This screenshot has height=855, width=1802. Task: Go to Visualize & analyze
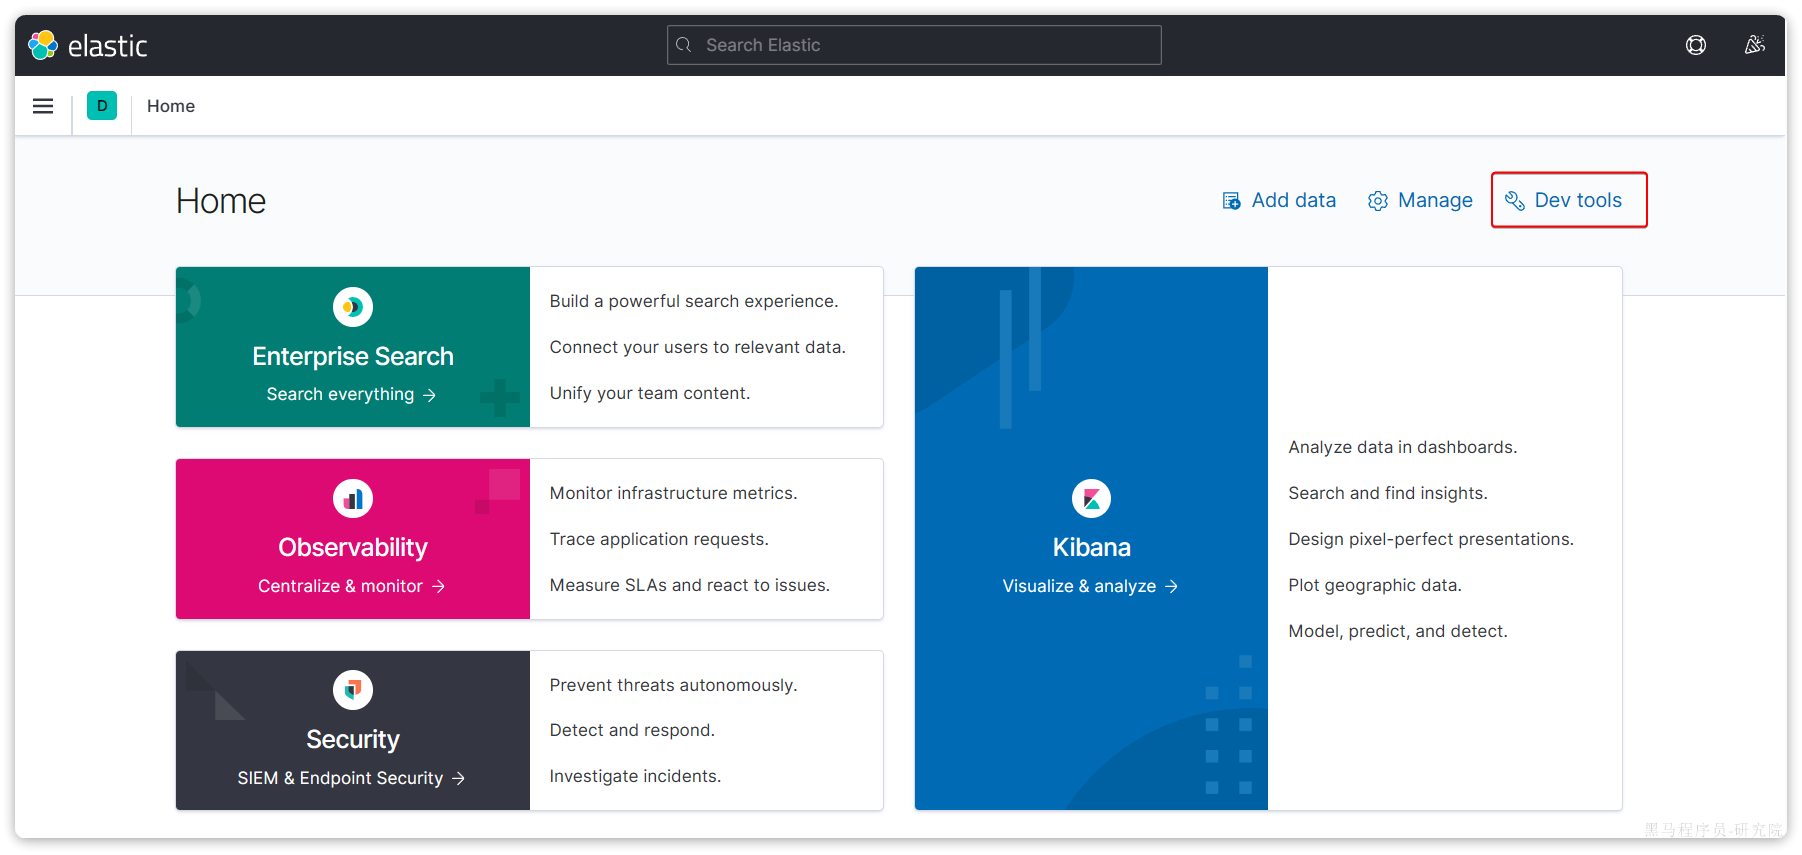coord(1090,586)
